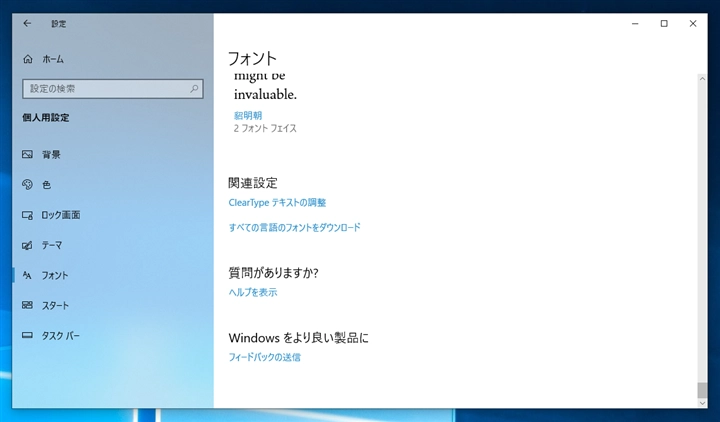Click the 質問がありますか? heading
This screenshot has height=422, width=720.
[x=273, y=273]
